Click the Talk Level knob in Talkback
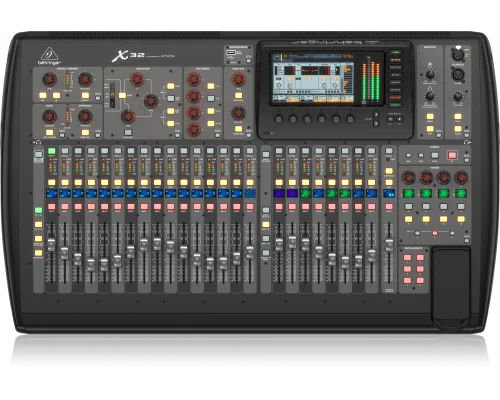The height and width of the screenshot is (400, 500). [x=458, y=97]
